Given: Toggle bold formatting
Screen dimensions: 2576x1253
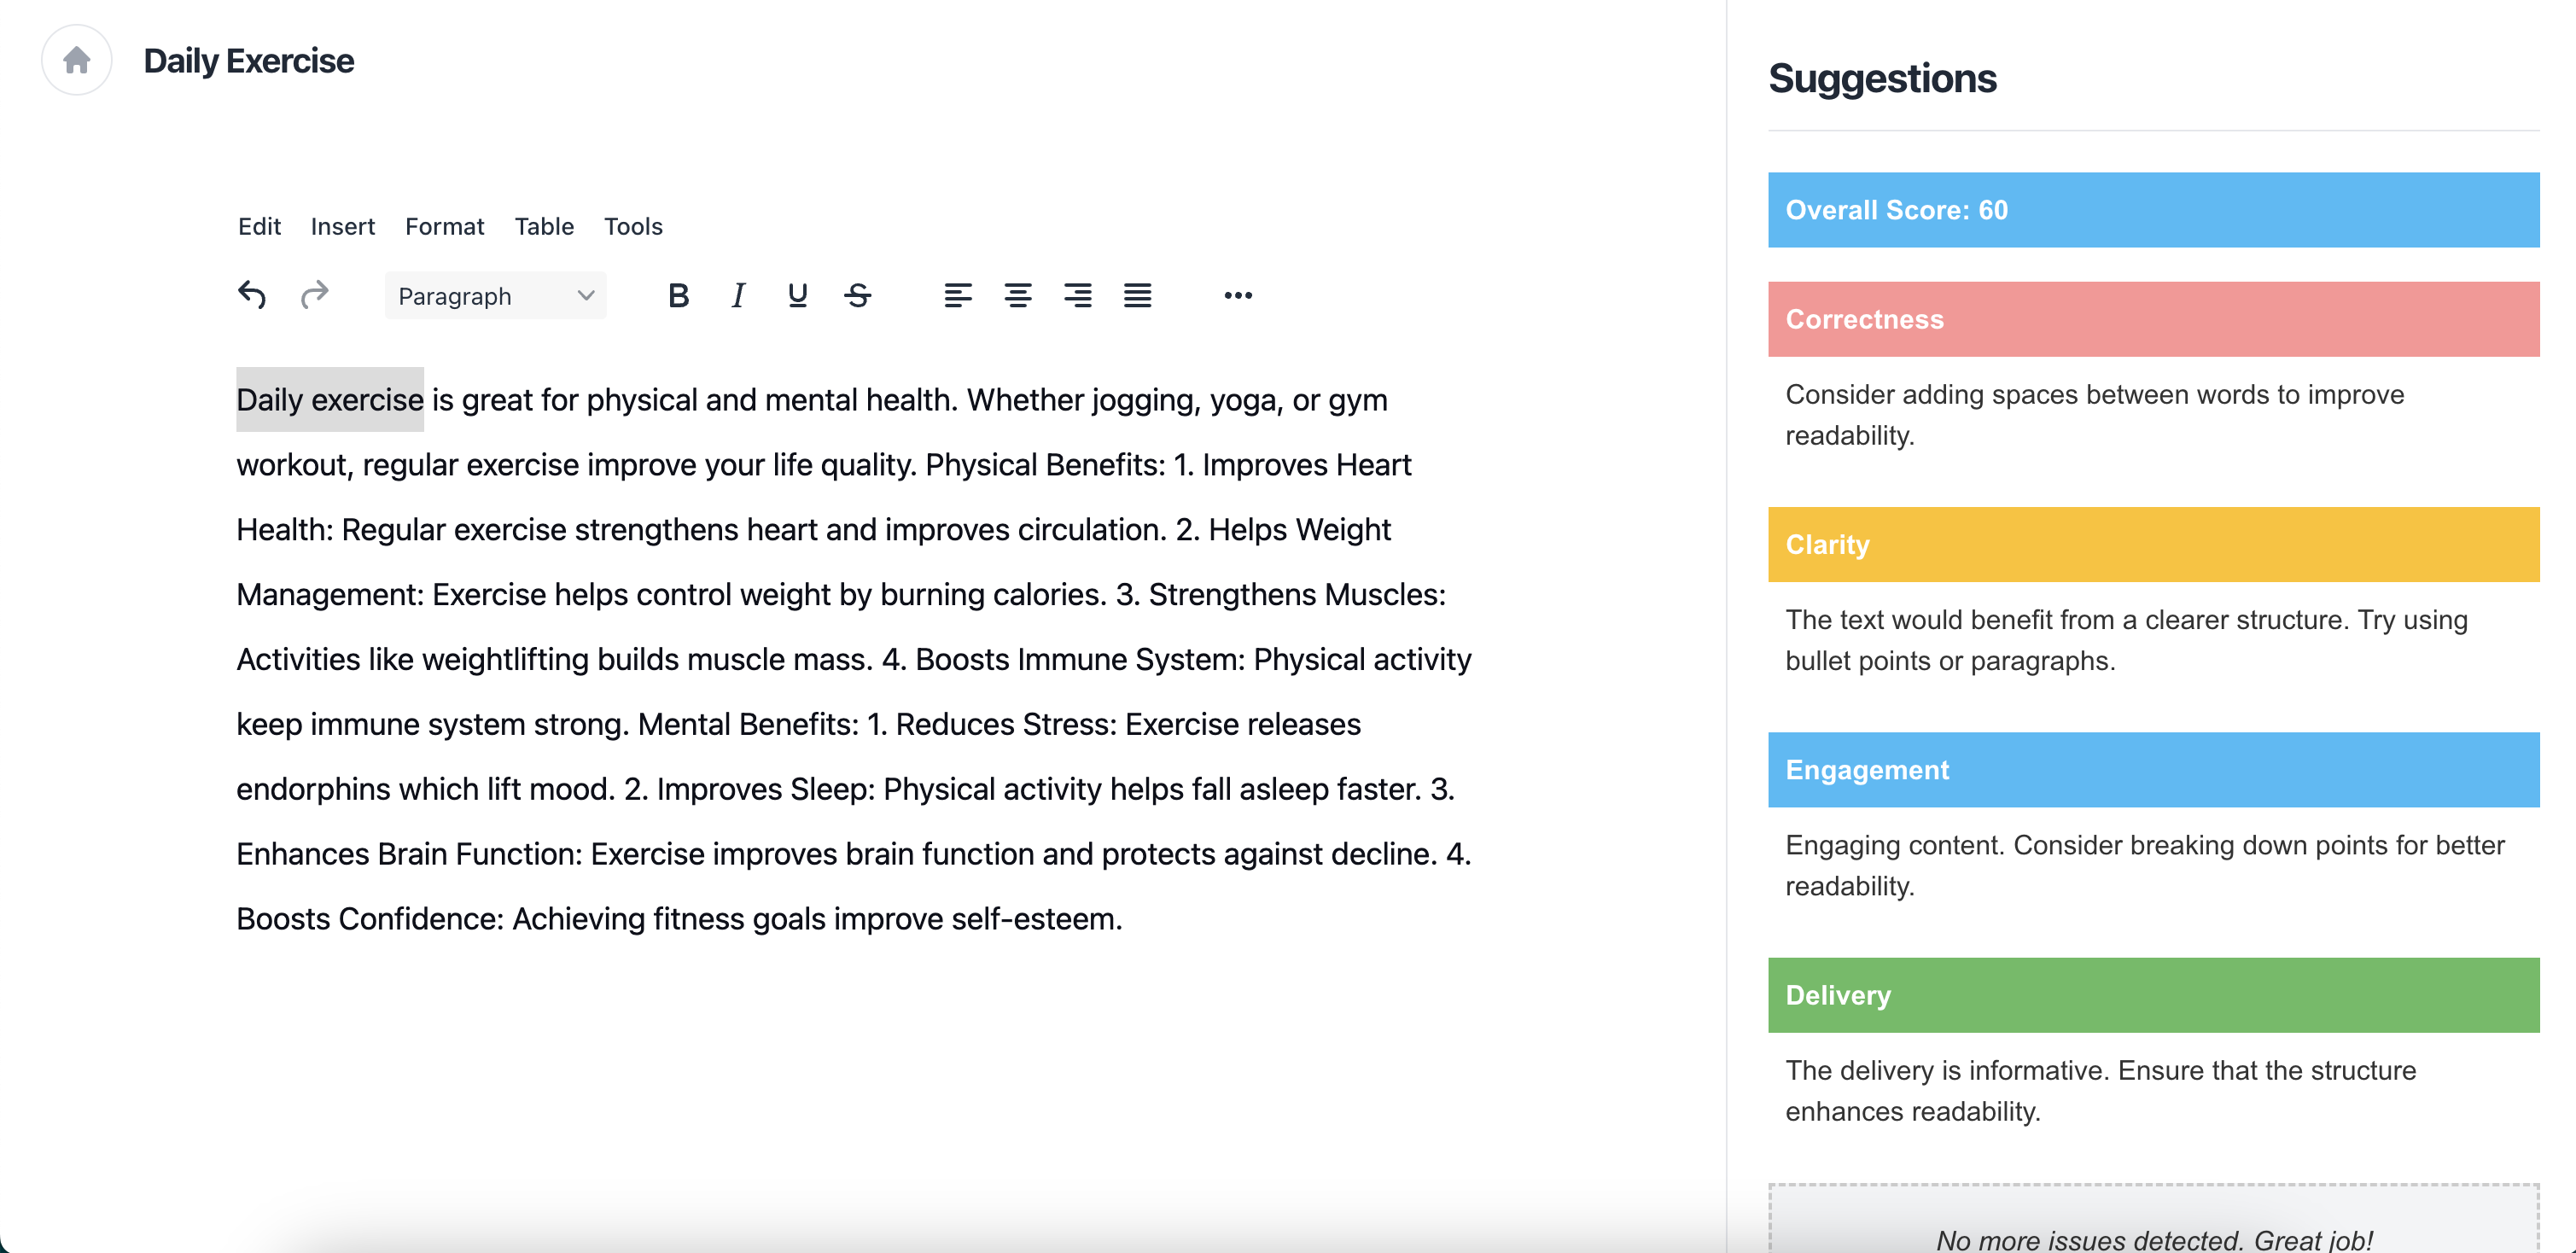Looking at the screenshot, I should pyautogui.click(x=678, y=295).
